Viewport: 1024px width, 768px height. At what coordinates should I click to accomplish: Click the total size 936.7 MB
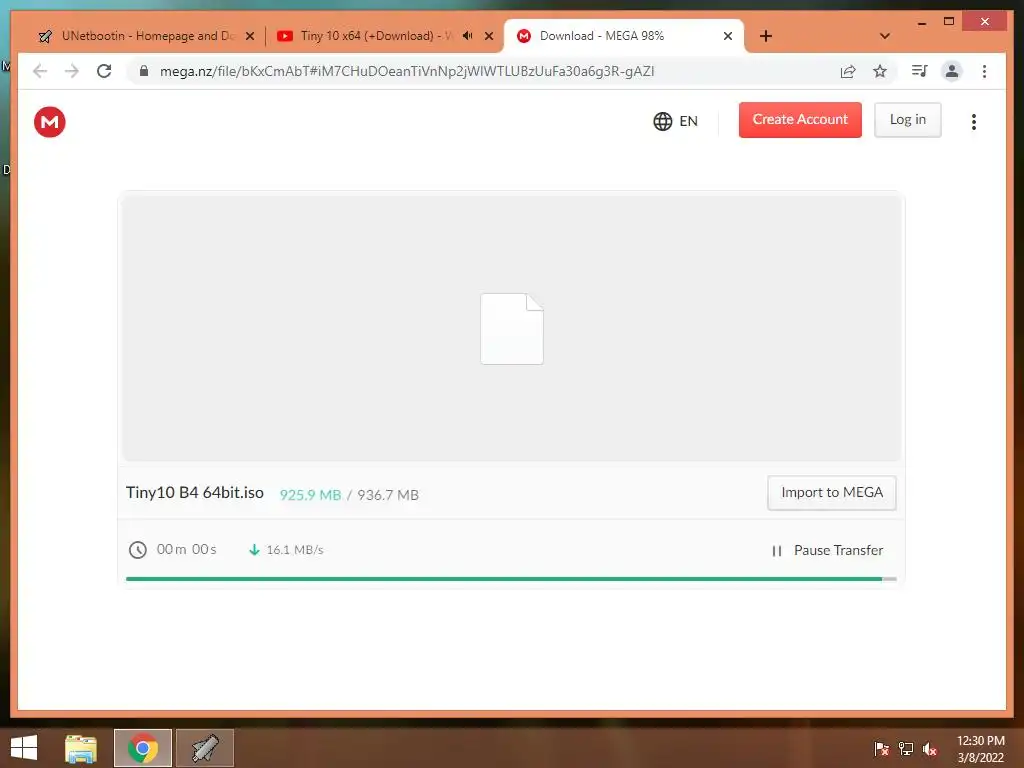click(388, 495)
